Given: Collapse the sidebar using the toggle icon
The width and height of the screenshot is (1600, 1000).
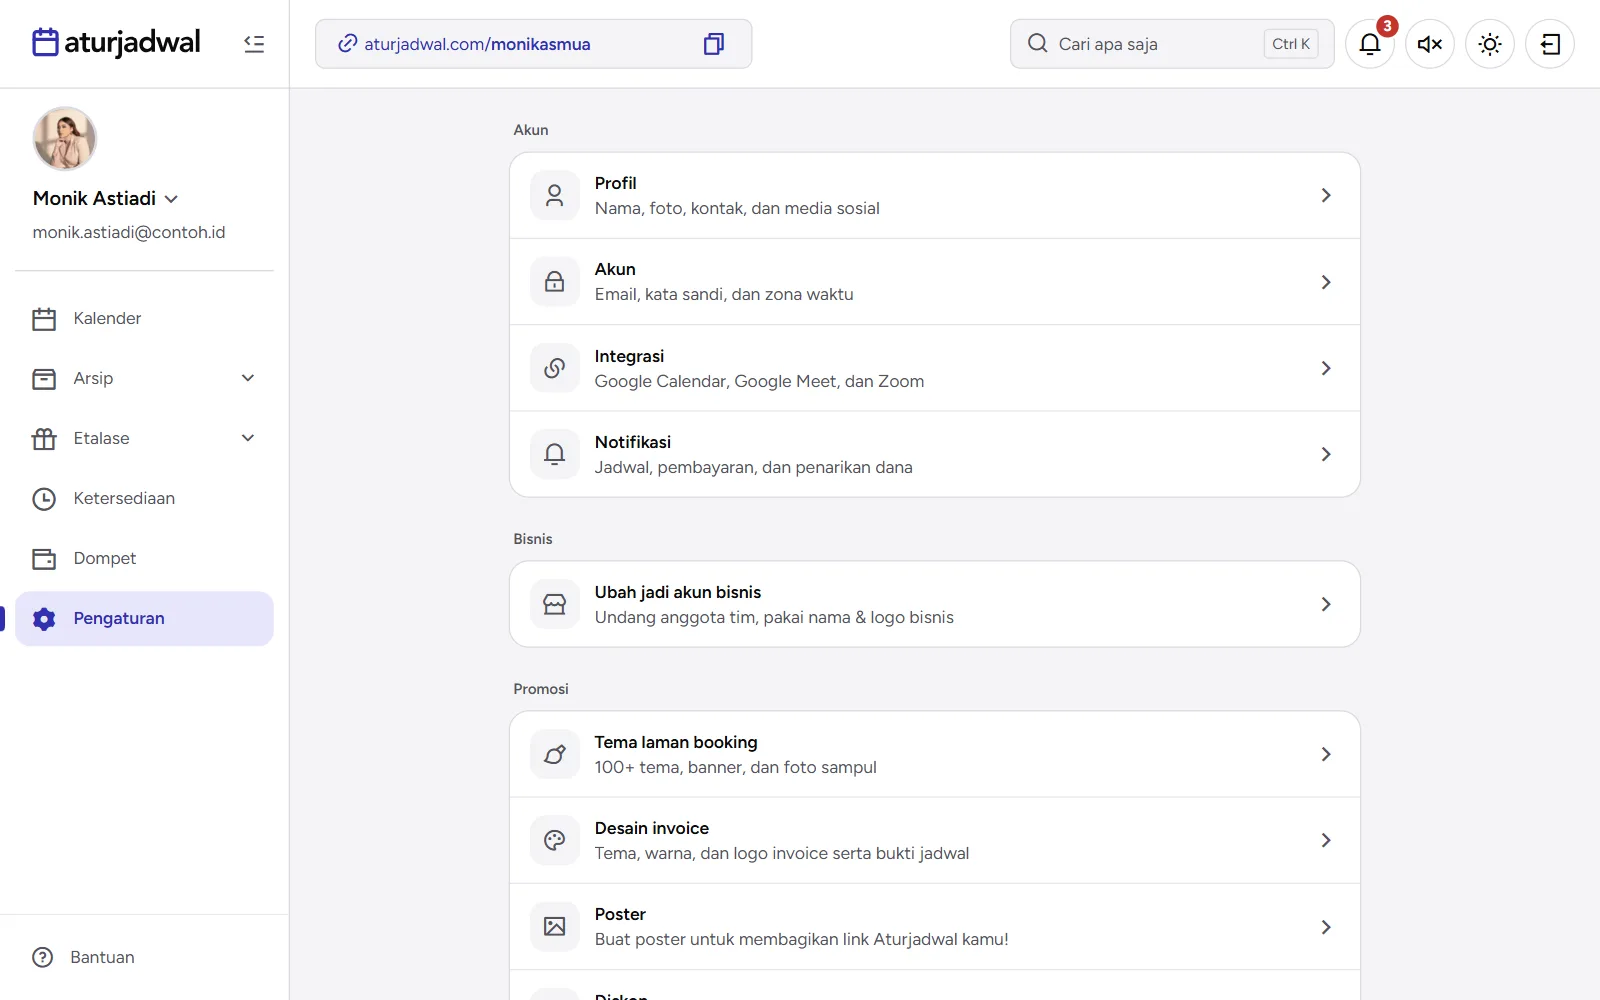Looking at the screenshot, I should pyautogui.click(x=254, y=44).
